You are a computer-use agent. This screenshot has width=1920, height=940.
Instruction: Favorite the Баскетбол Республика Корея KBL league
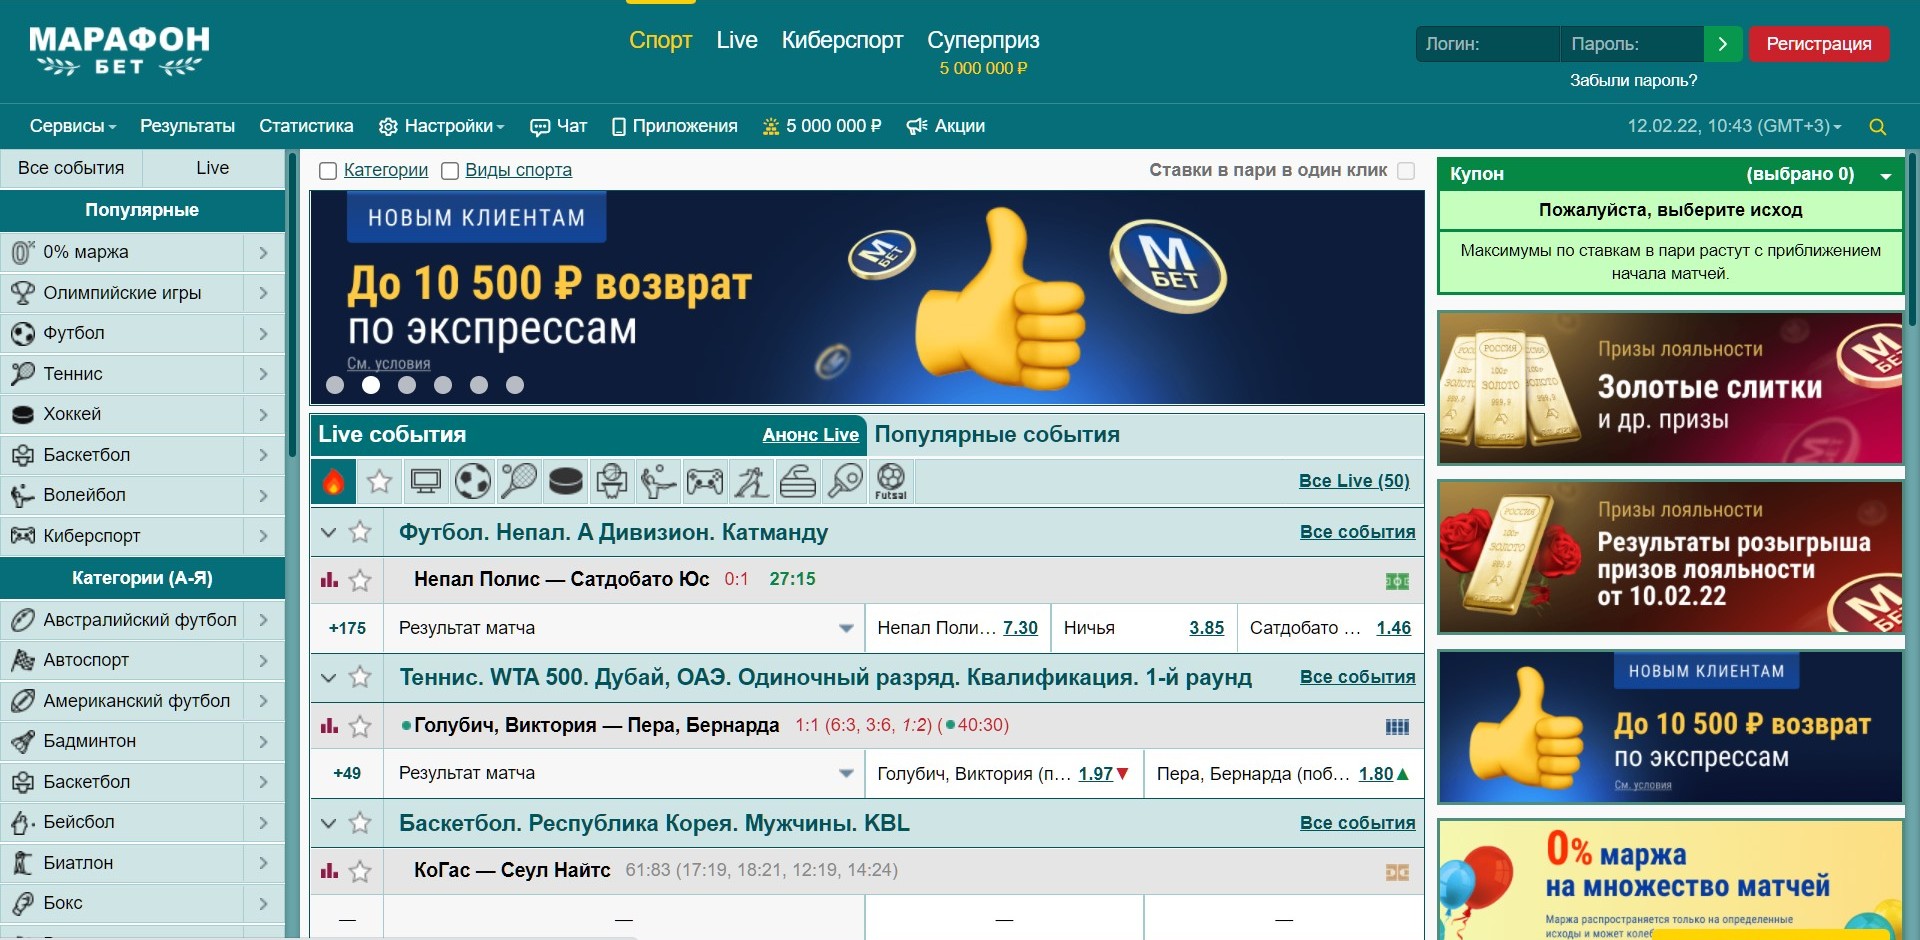point(360,824)
